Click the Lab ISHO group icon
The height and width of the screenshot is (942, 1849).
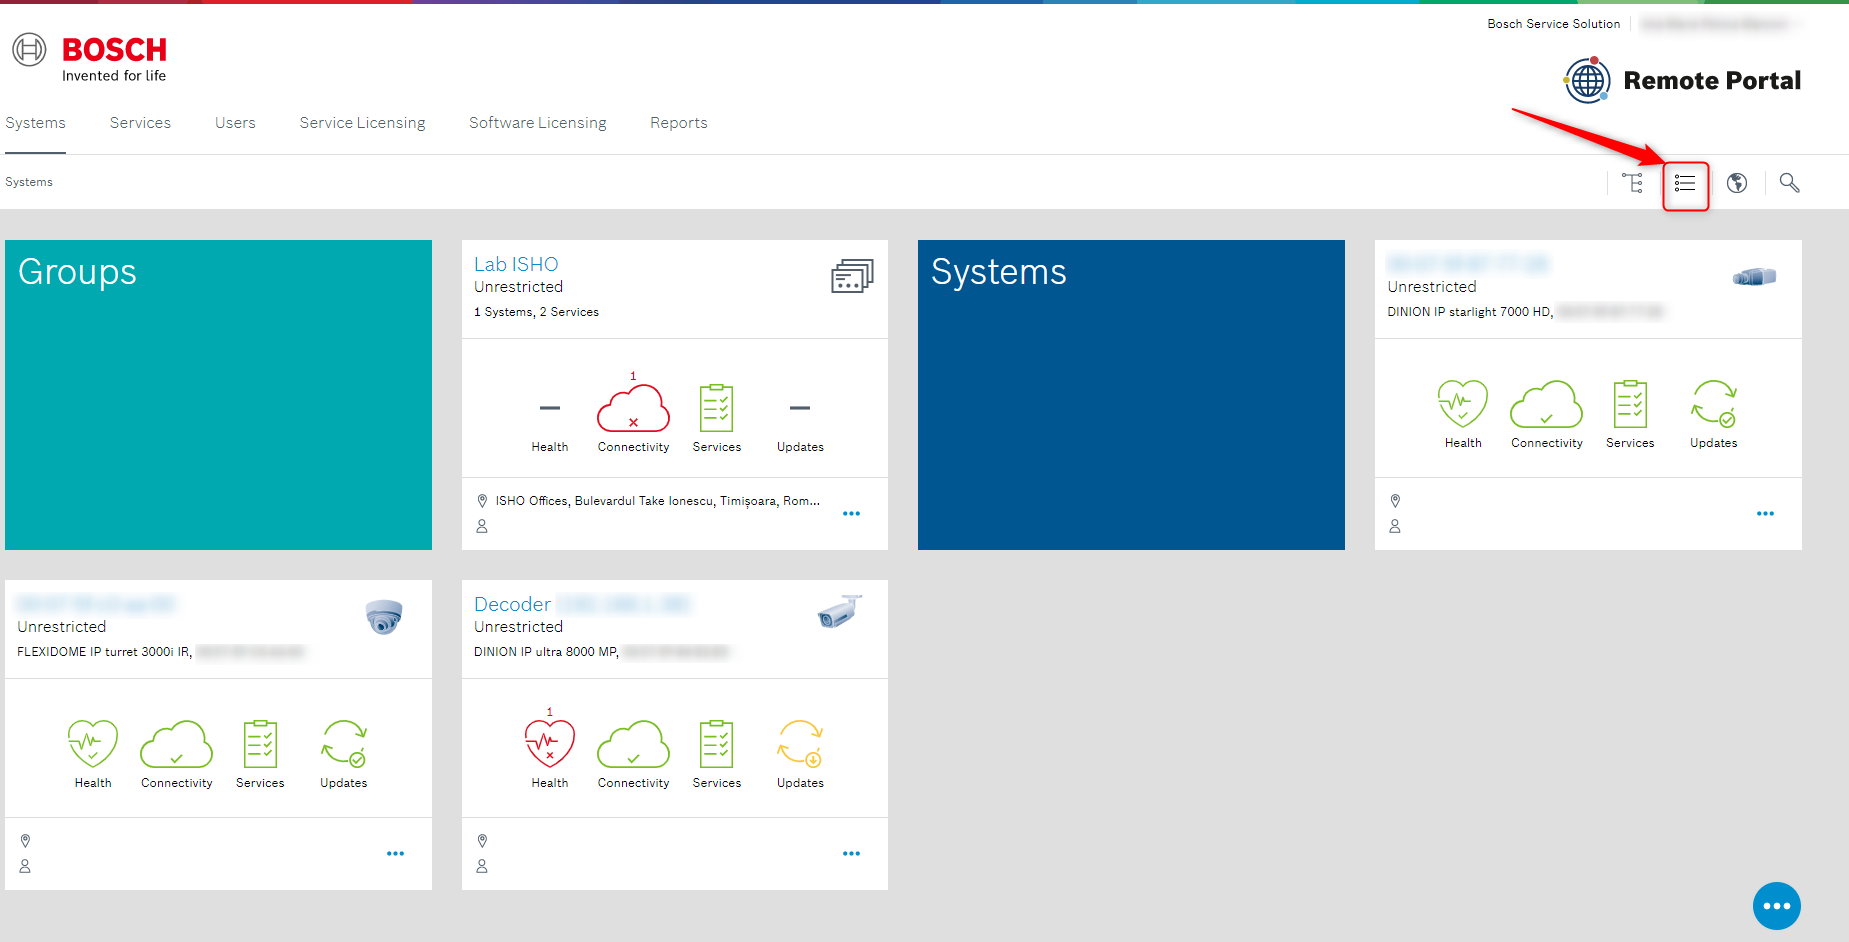tap(852, 276)
